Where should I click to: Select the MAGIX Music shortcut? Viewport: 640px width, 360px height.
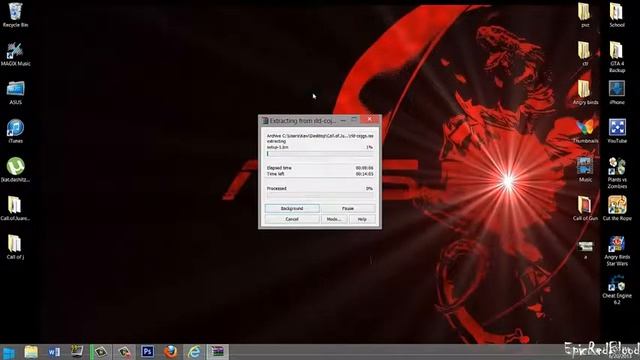15,53
